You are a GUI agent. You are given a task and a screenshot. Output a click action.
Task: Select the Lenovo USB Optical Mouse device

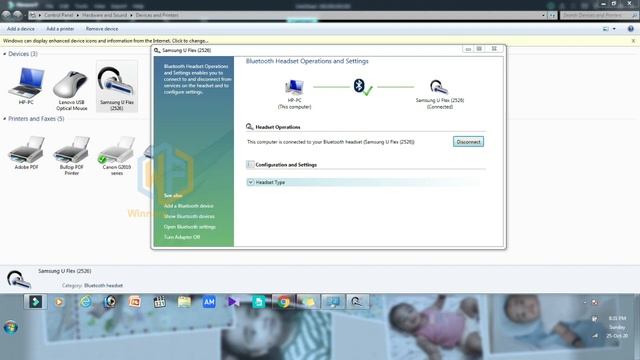pyautogui.click(x=71, y=85)
